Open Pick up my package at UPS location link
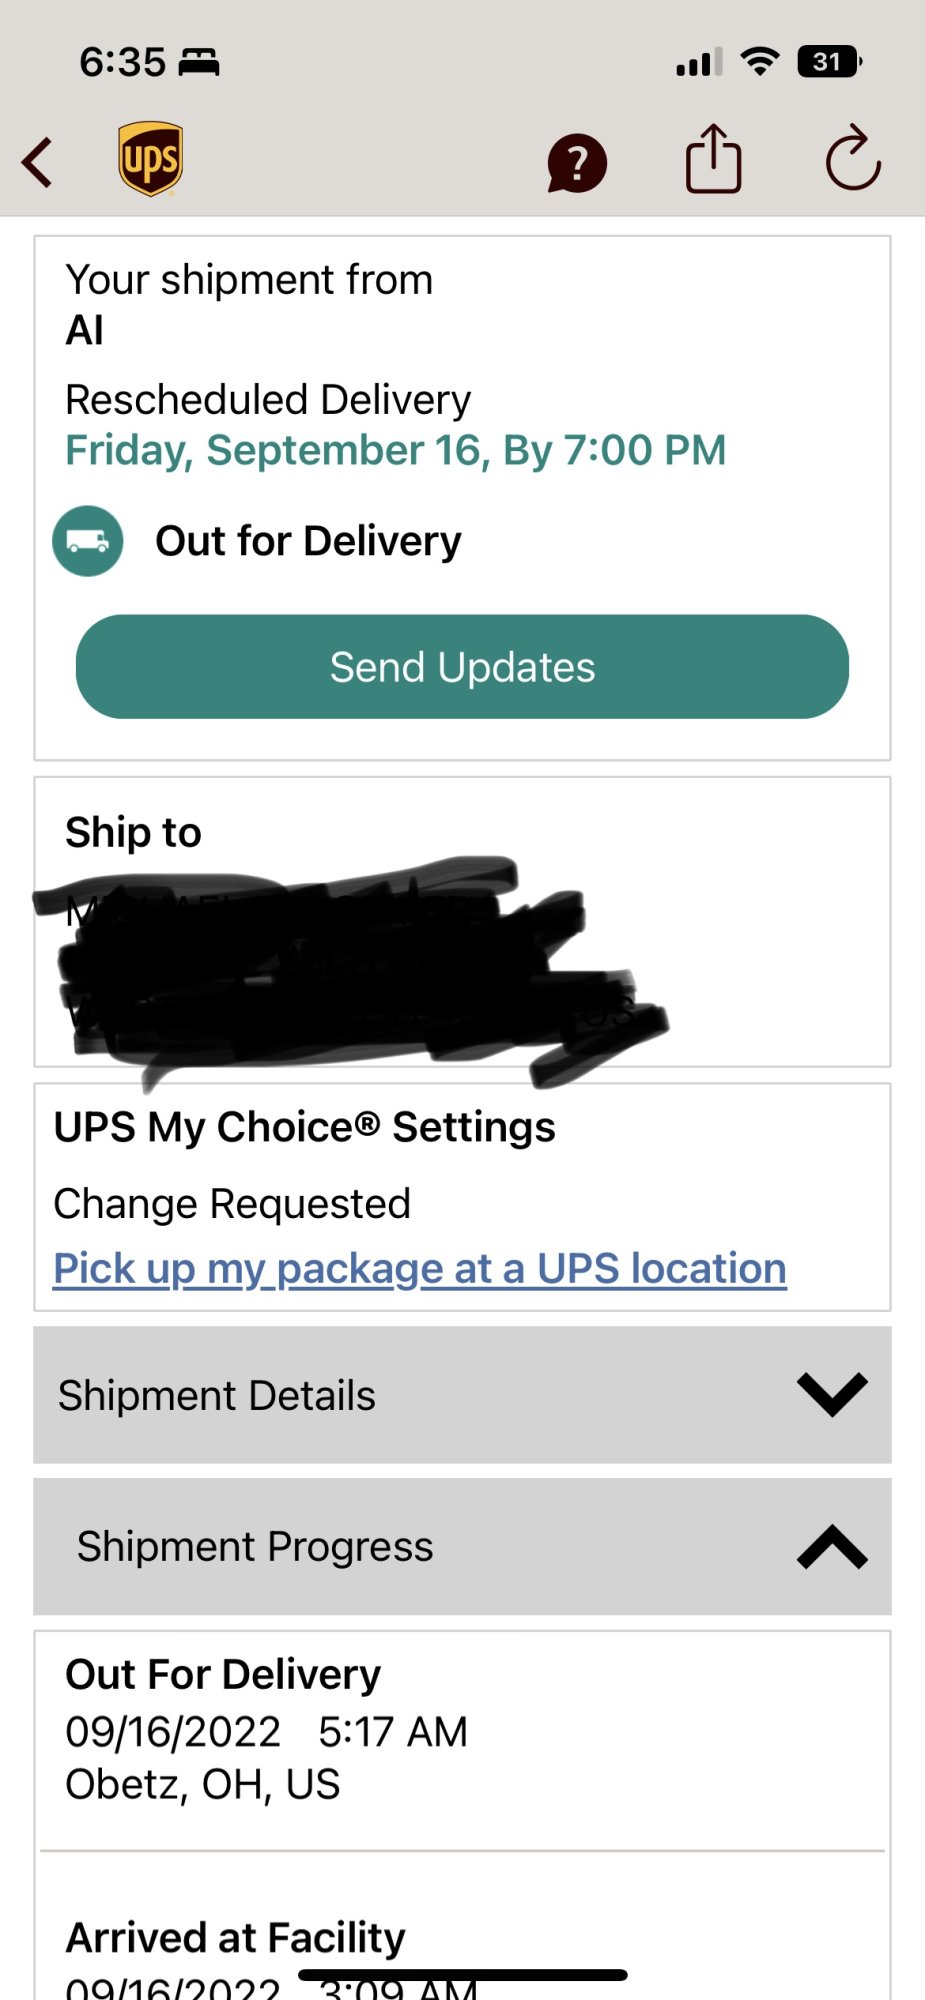Screen dimensions: 925x2000 (420, 1268)
